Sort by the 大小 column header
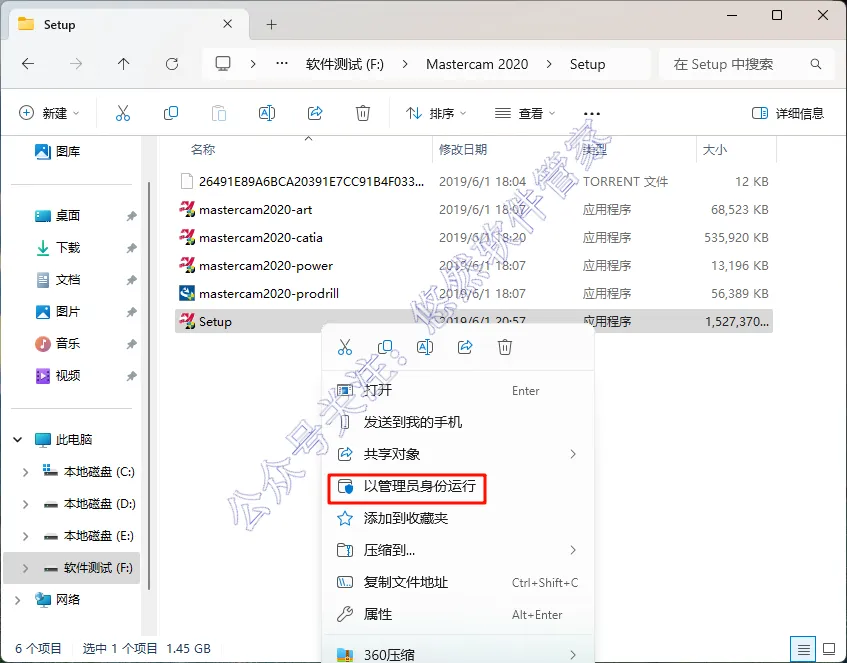The width and height of the screenshot is (847, 663). point(715,150)
